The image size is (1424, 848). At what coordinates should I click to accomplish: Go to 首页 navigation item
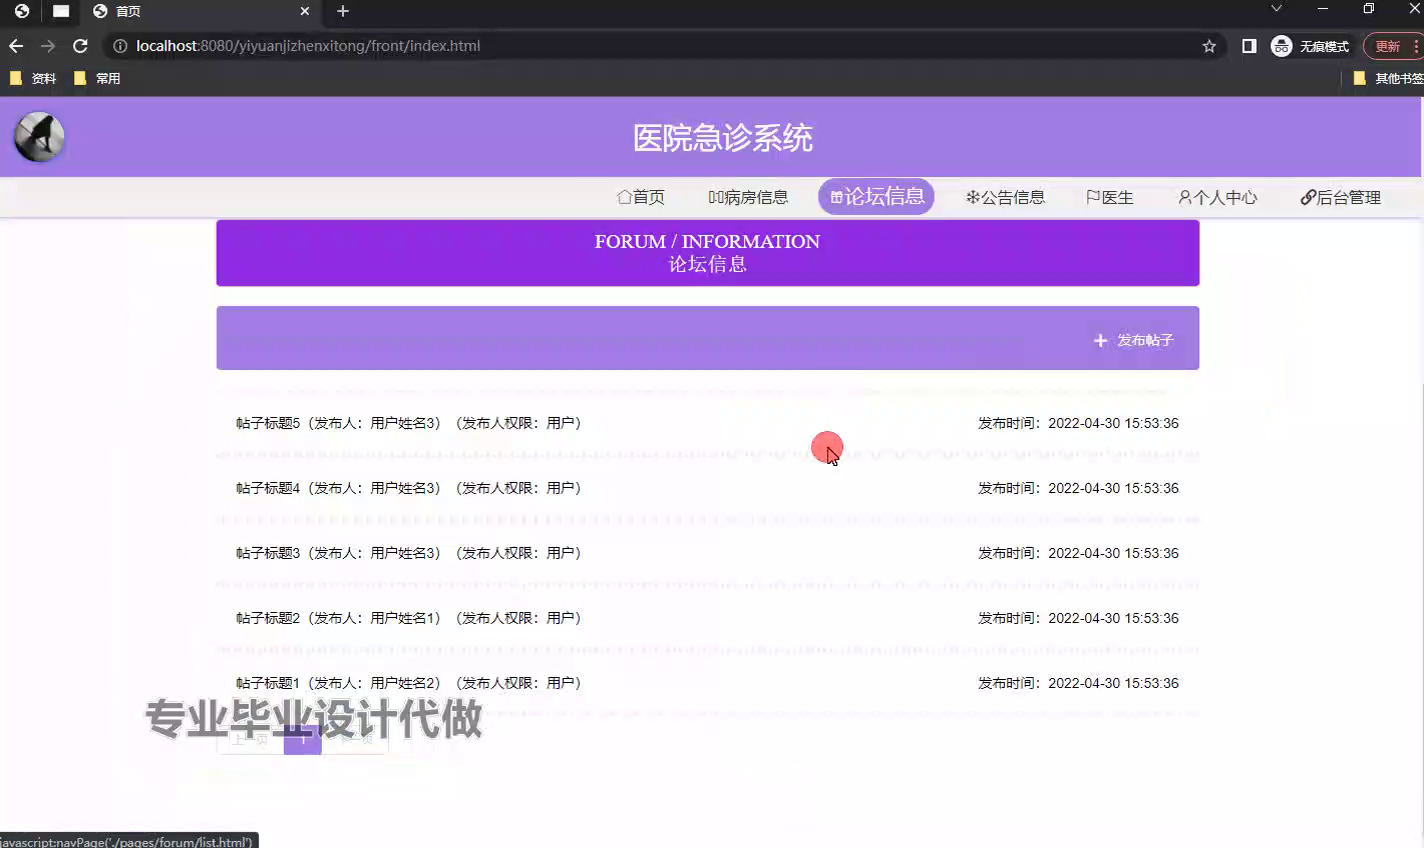coord(641,197)
